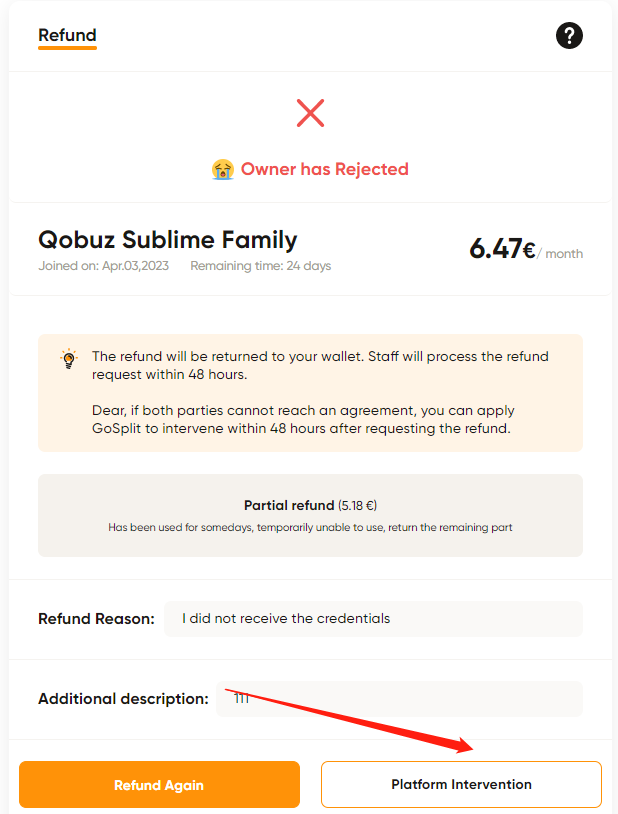This screenshot has width=618, height=814.
Task: Select the Partial refund option card
Action: [x=311, y=515]
